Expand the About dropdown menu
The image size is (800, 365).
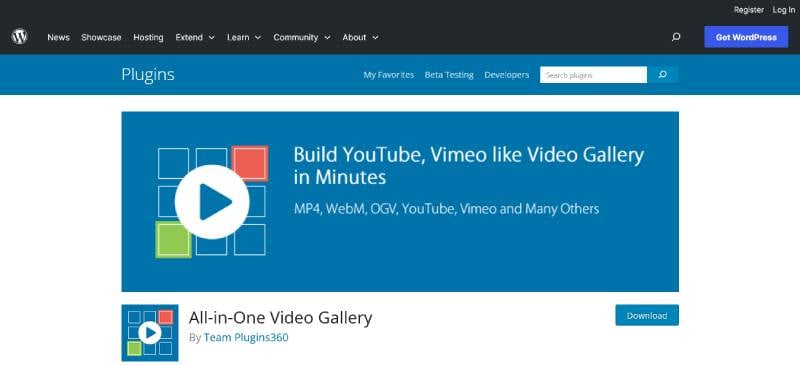pos(360,37)
